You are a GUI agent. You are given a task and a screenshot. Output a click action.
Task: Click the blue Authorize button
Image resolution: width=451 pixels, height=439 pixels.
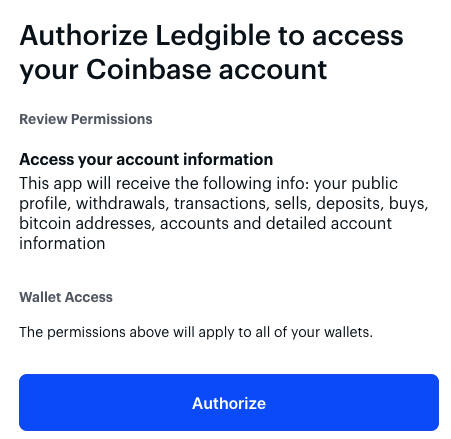point(229,402)
